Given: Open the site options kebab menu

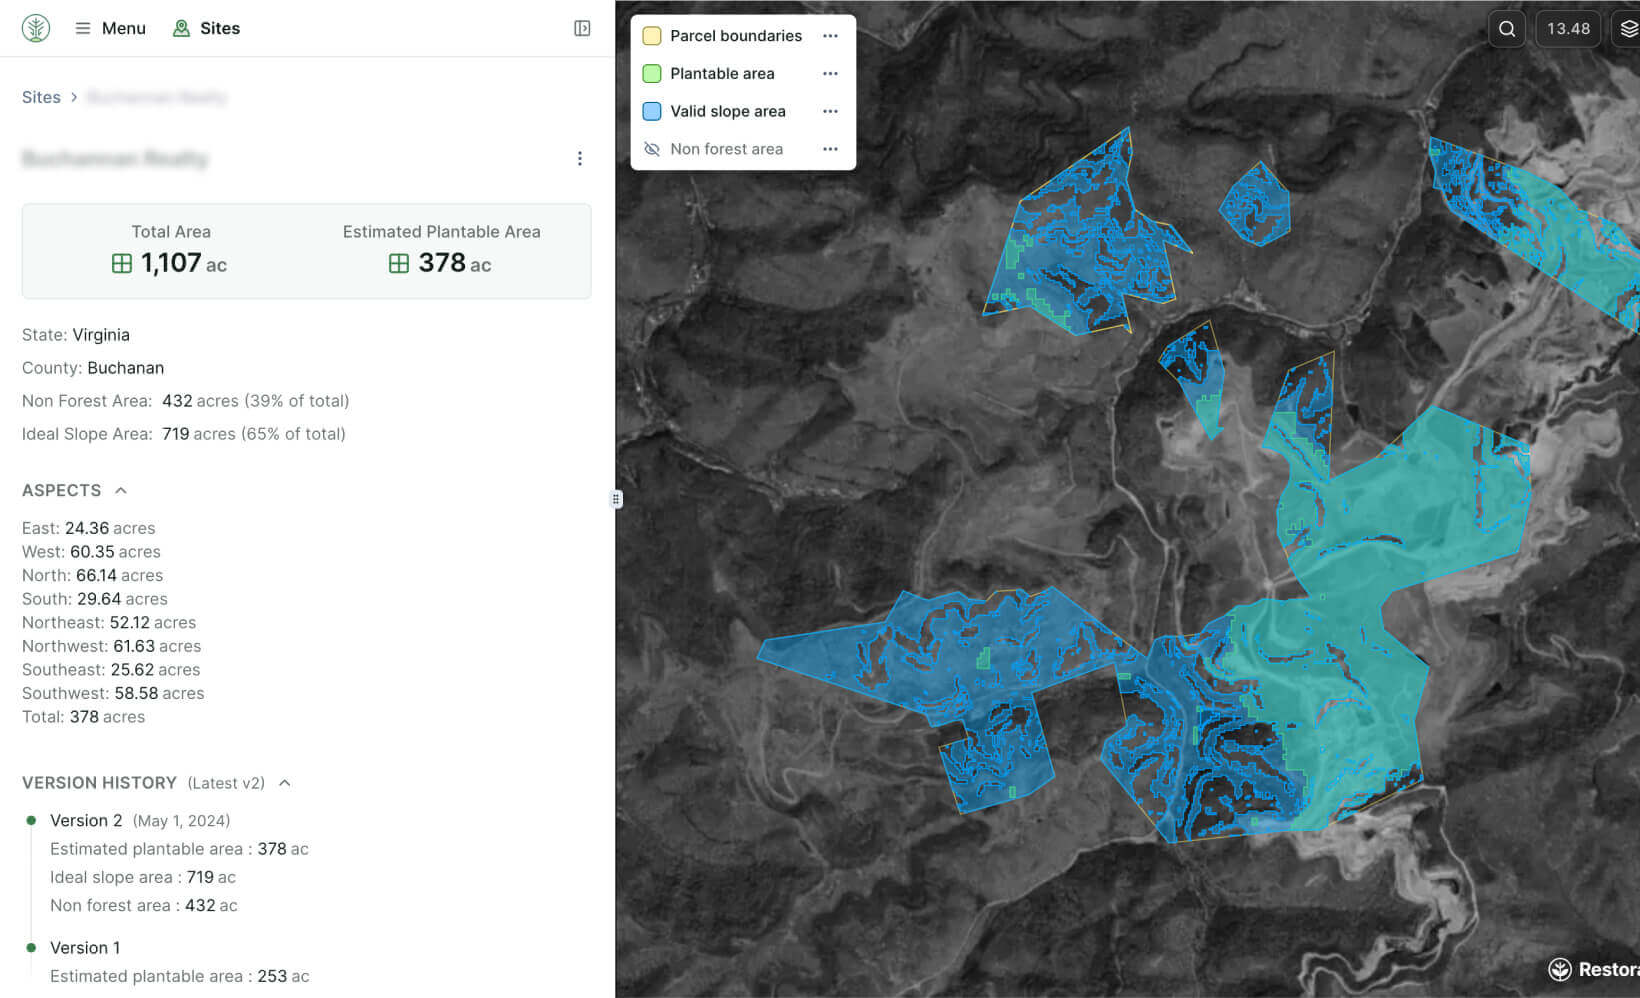Looking at the screenshot, I should [580, 158].
